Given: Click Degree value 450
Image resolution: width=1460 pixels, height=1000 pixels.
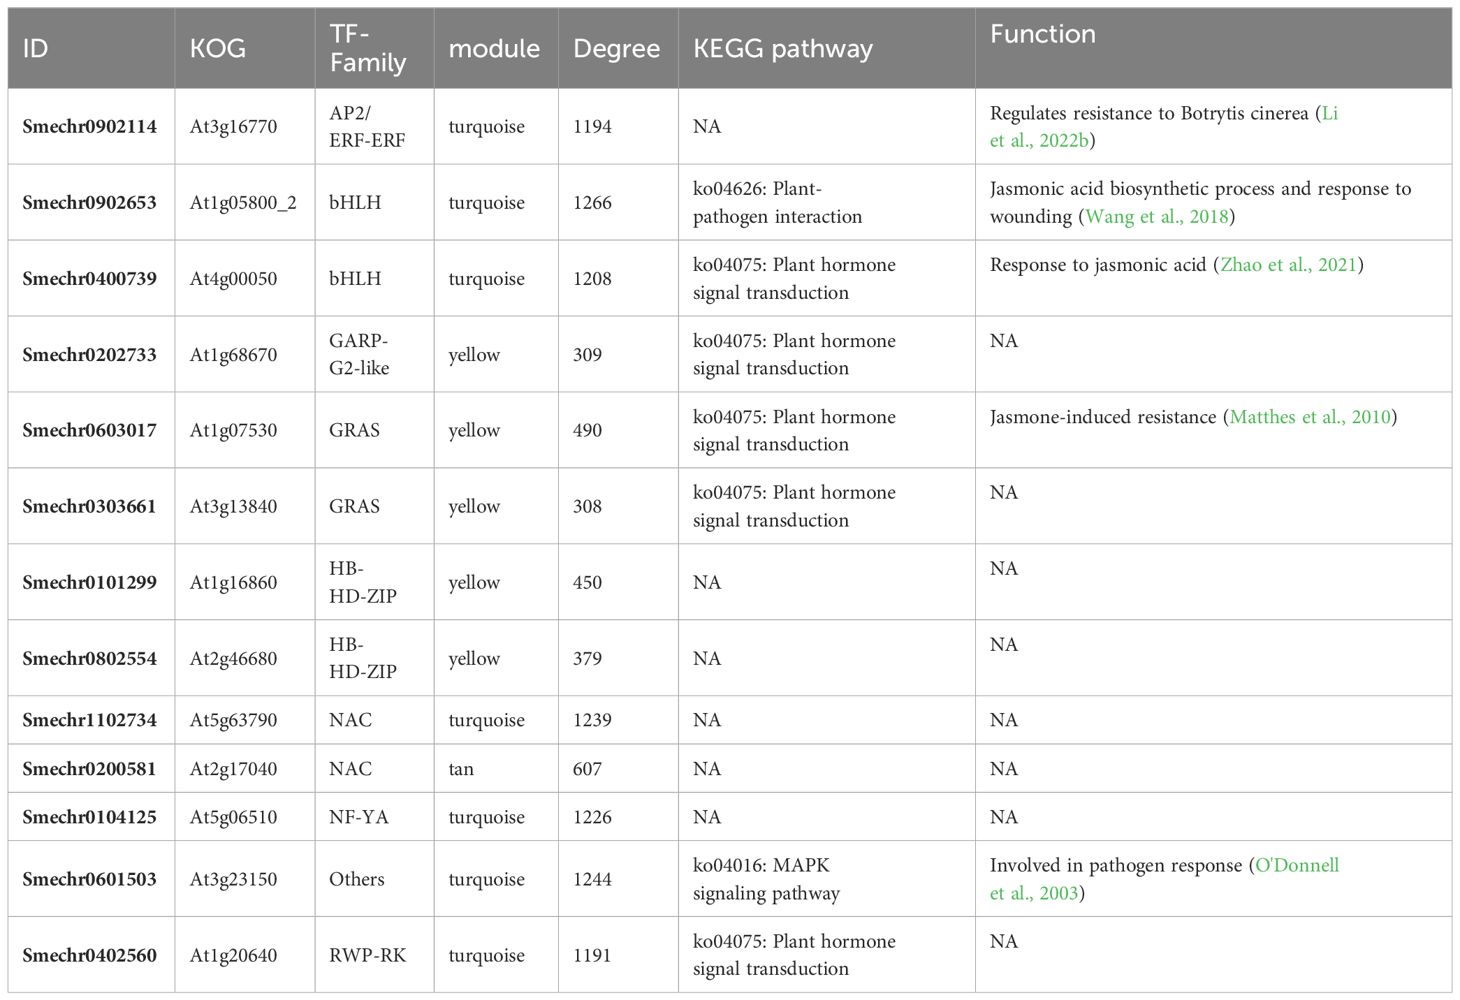Looking at the screenshot, I should click(x=587, y=583).
